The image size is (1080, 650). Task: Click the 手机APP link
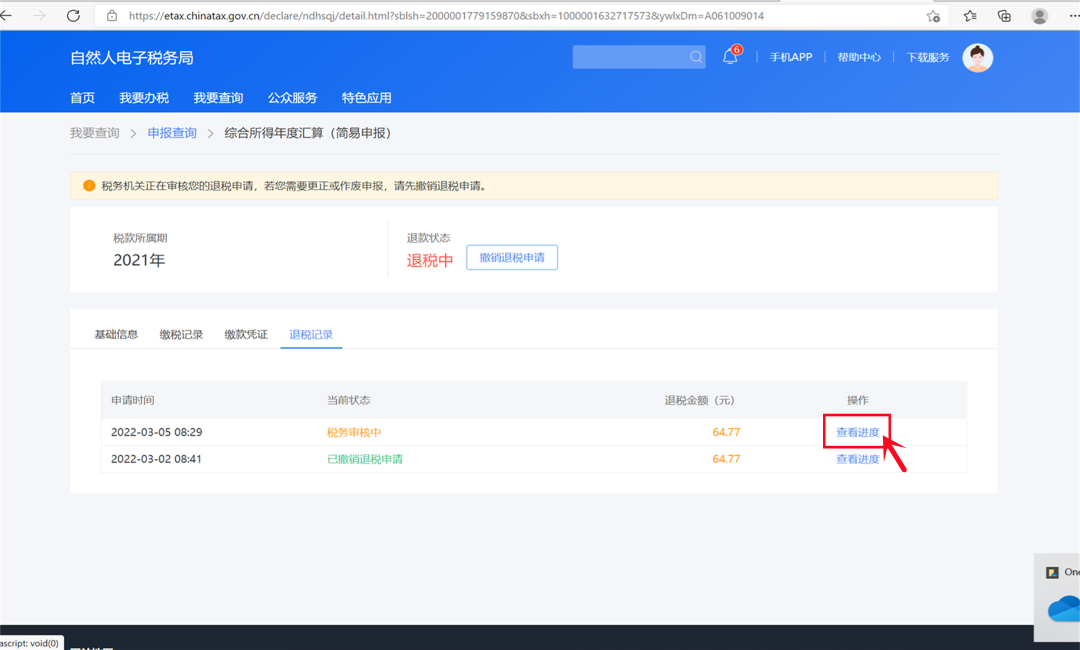pos(791,57)
